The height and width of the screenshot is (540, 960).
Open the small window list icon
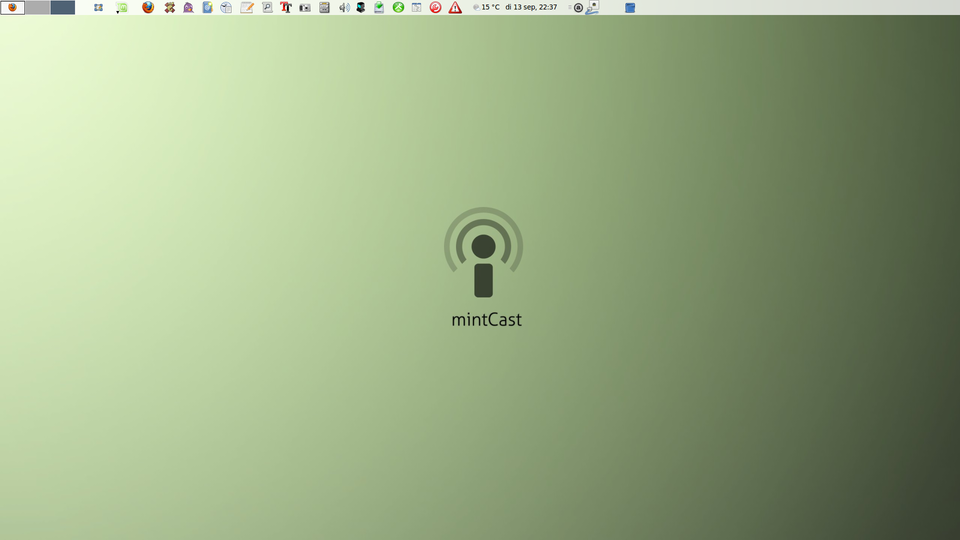click(x=416, y=7)
